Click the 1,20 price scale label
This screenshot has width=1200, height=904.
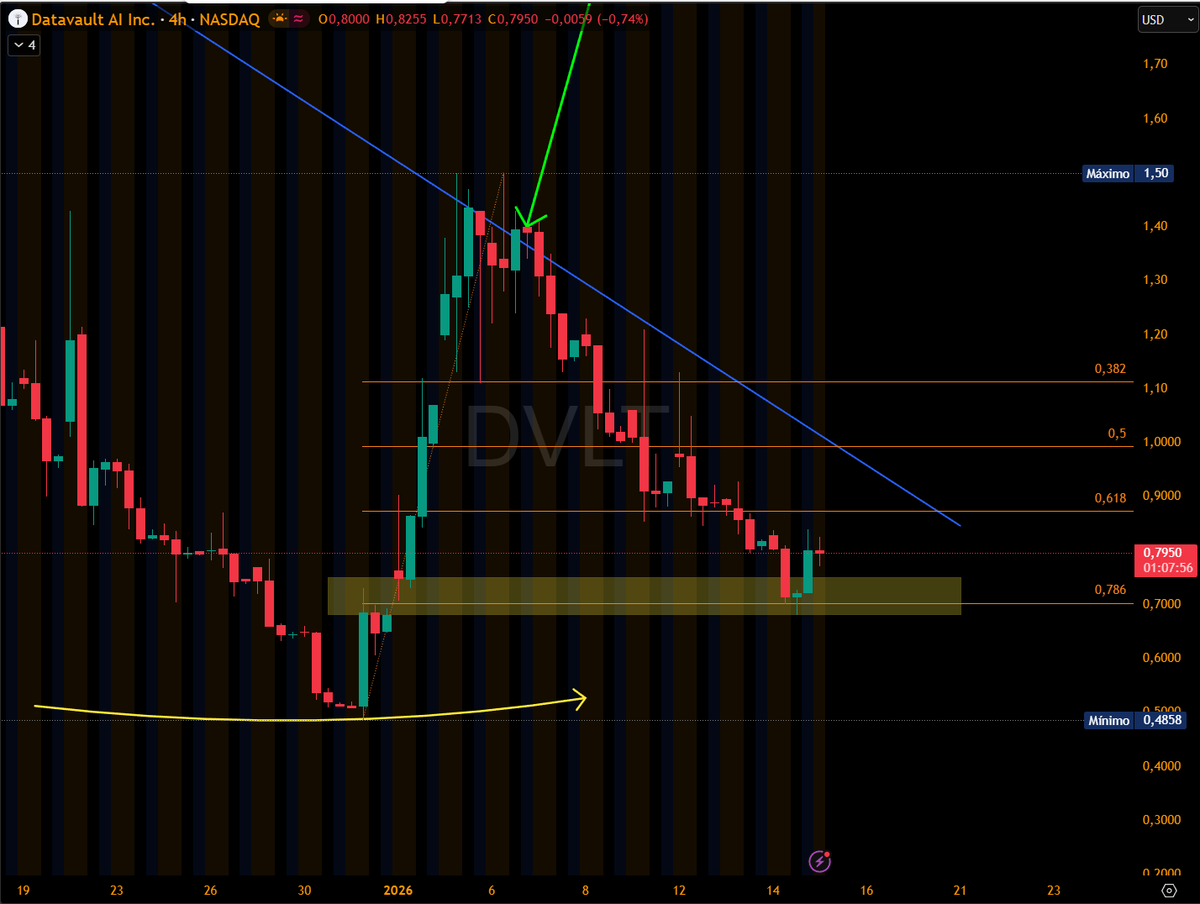coord(1154,334)
